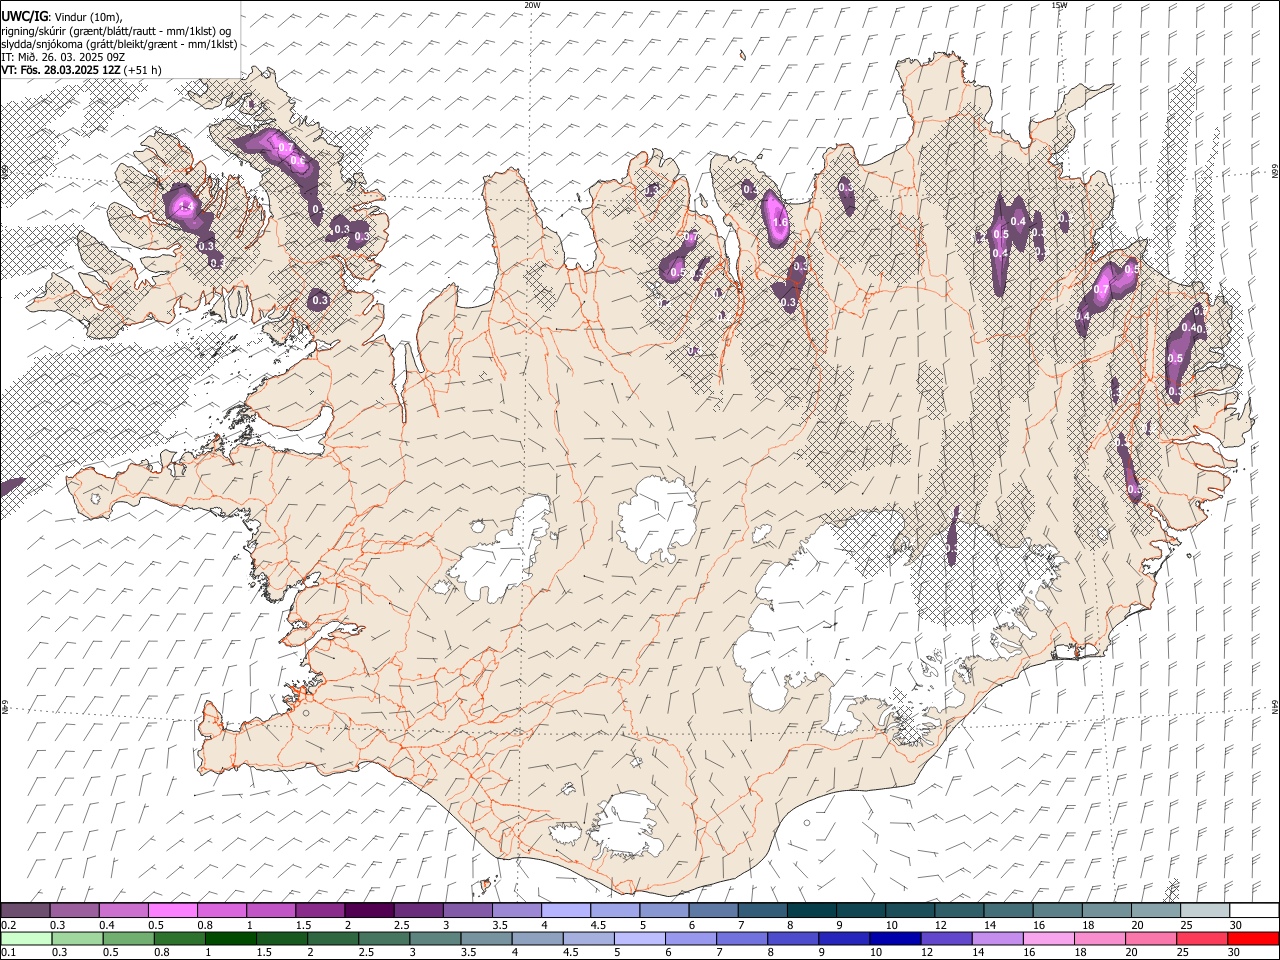Image resolution: width=1280 pixels, height=960 pixels.
Task: Pick the dark navy blue swatch labeled 10
Action: [895, 938]
